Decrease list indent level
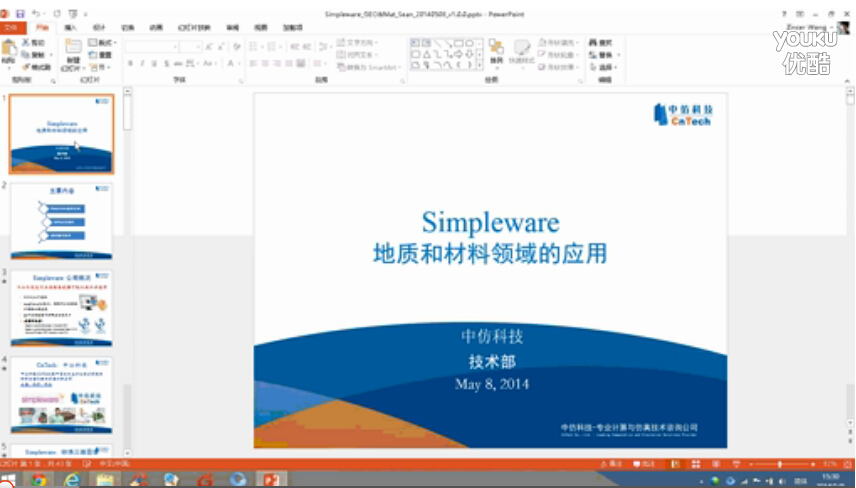This screenshot has width=856, height=488. (x=295, y=47)
